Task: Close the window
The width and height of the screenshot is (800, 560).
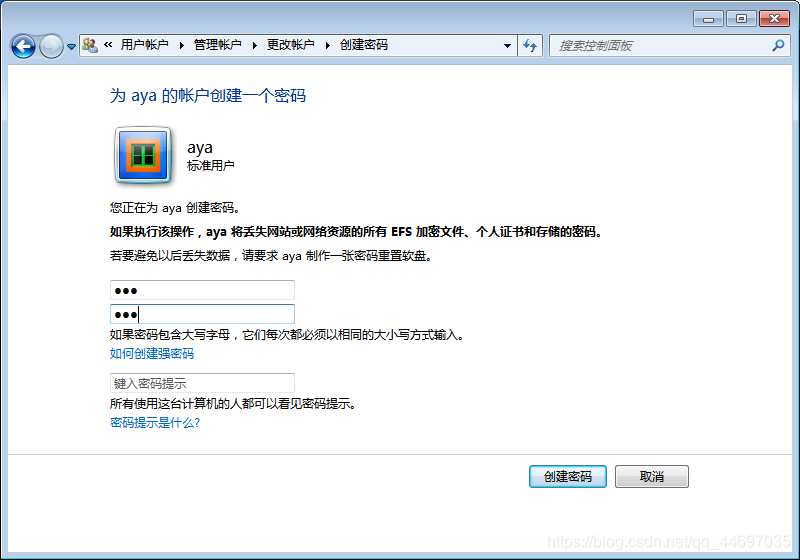Action: (x=774, y=19)
